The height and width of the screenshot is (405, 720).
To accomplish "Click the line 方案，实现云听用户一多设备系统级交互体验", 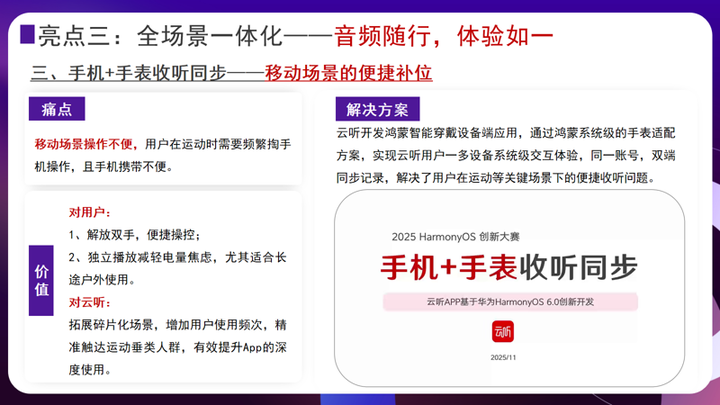I will [x=457, y=156].
